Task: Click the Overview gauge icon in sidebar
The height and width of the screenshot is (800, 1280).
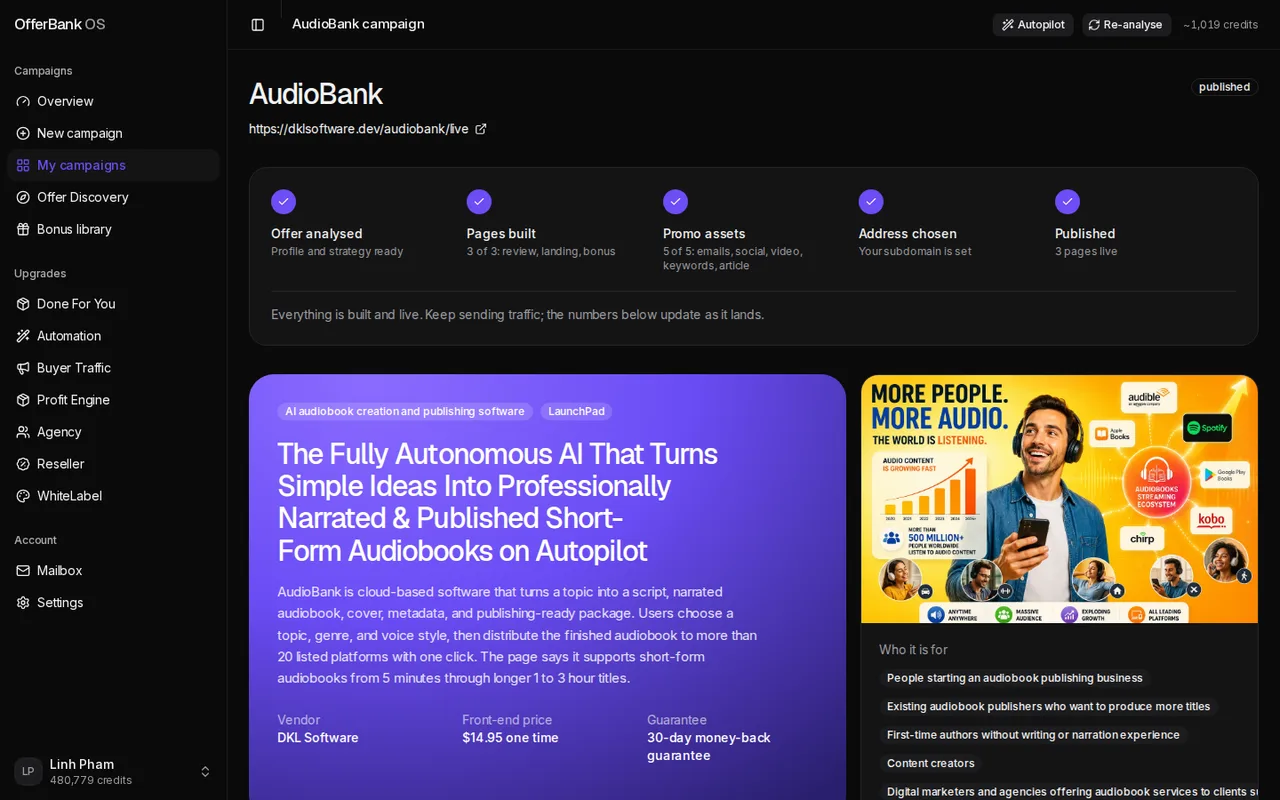Action: (x=23, y=101)
